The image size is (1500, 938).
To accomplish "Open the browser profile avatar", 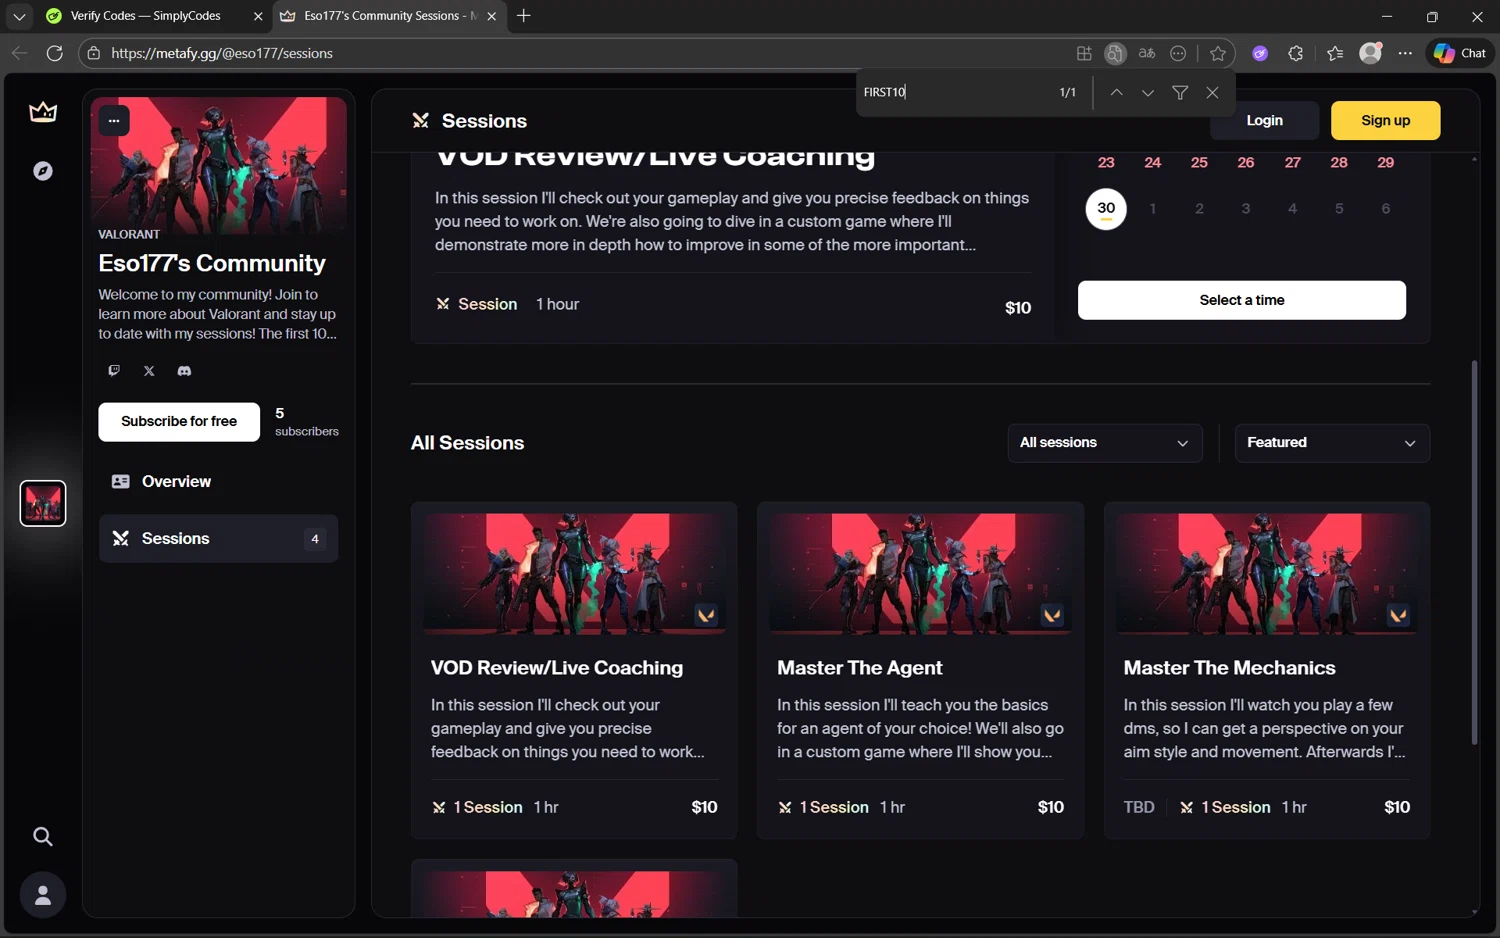I will 1371,53.
